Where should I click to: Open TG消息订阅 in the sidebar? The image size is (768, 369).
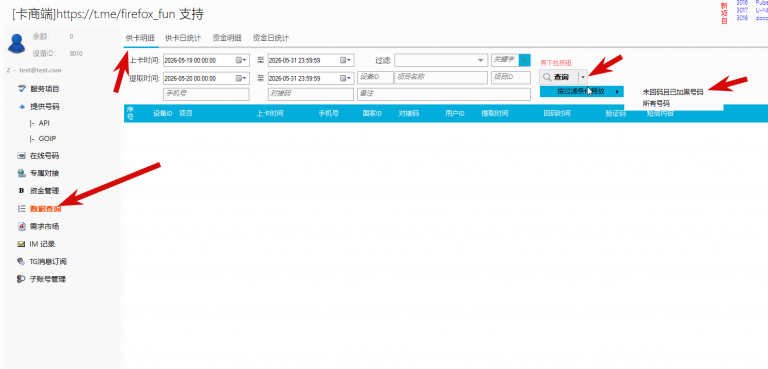point(48,262)
